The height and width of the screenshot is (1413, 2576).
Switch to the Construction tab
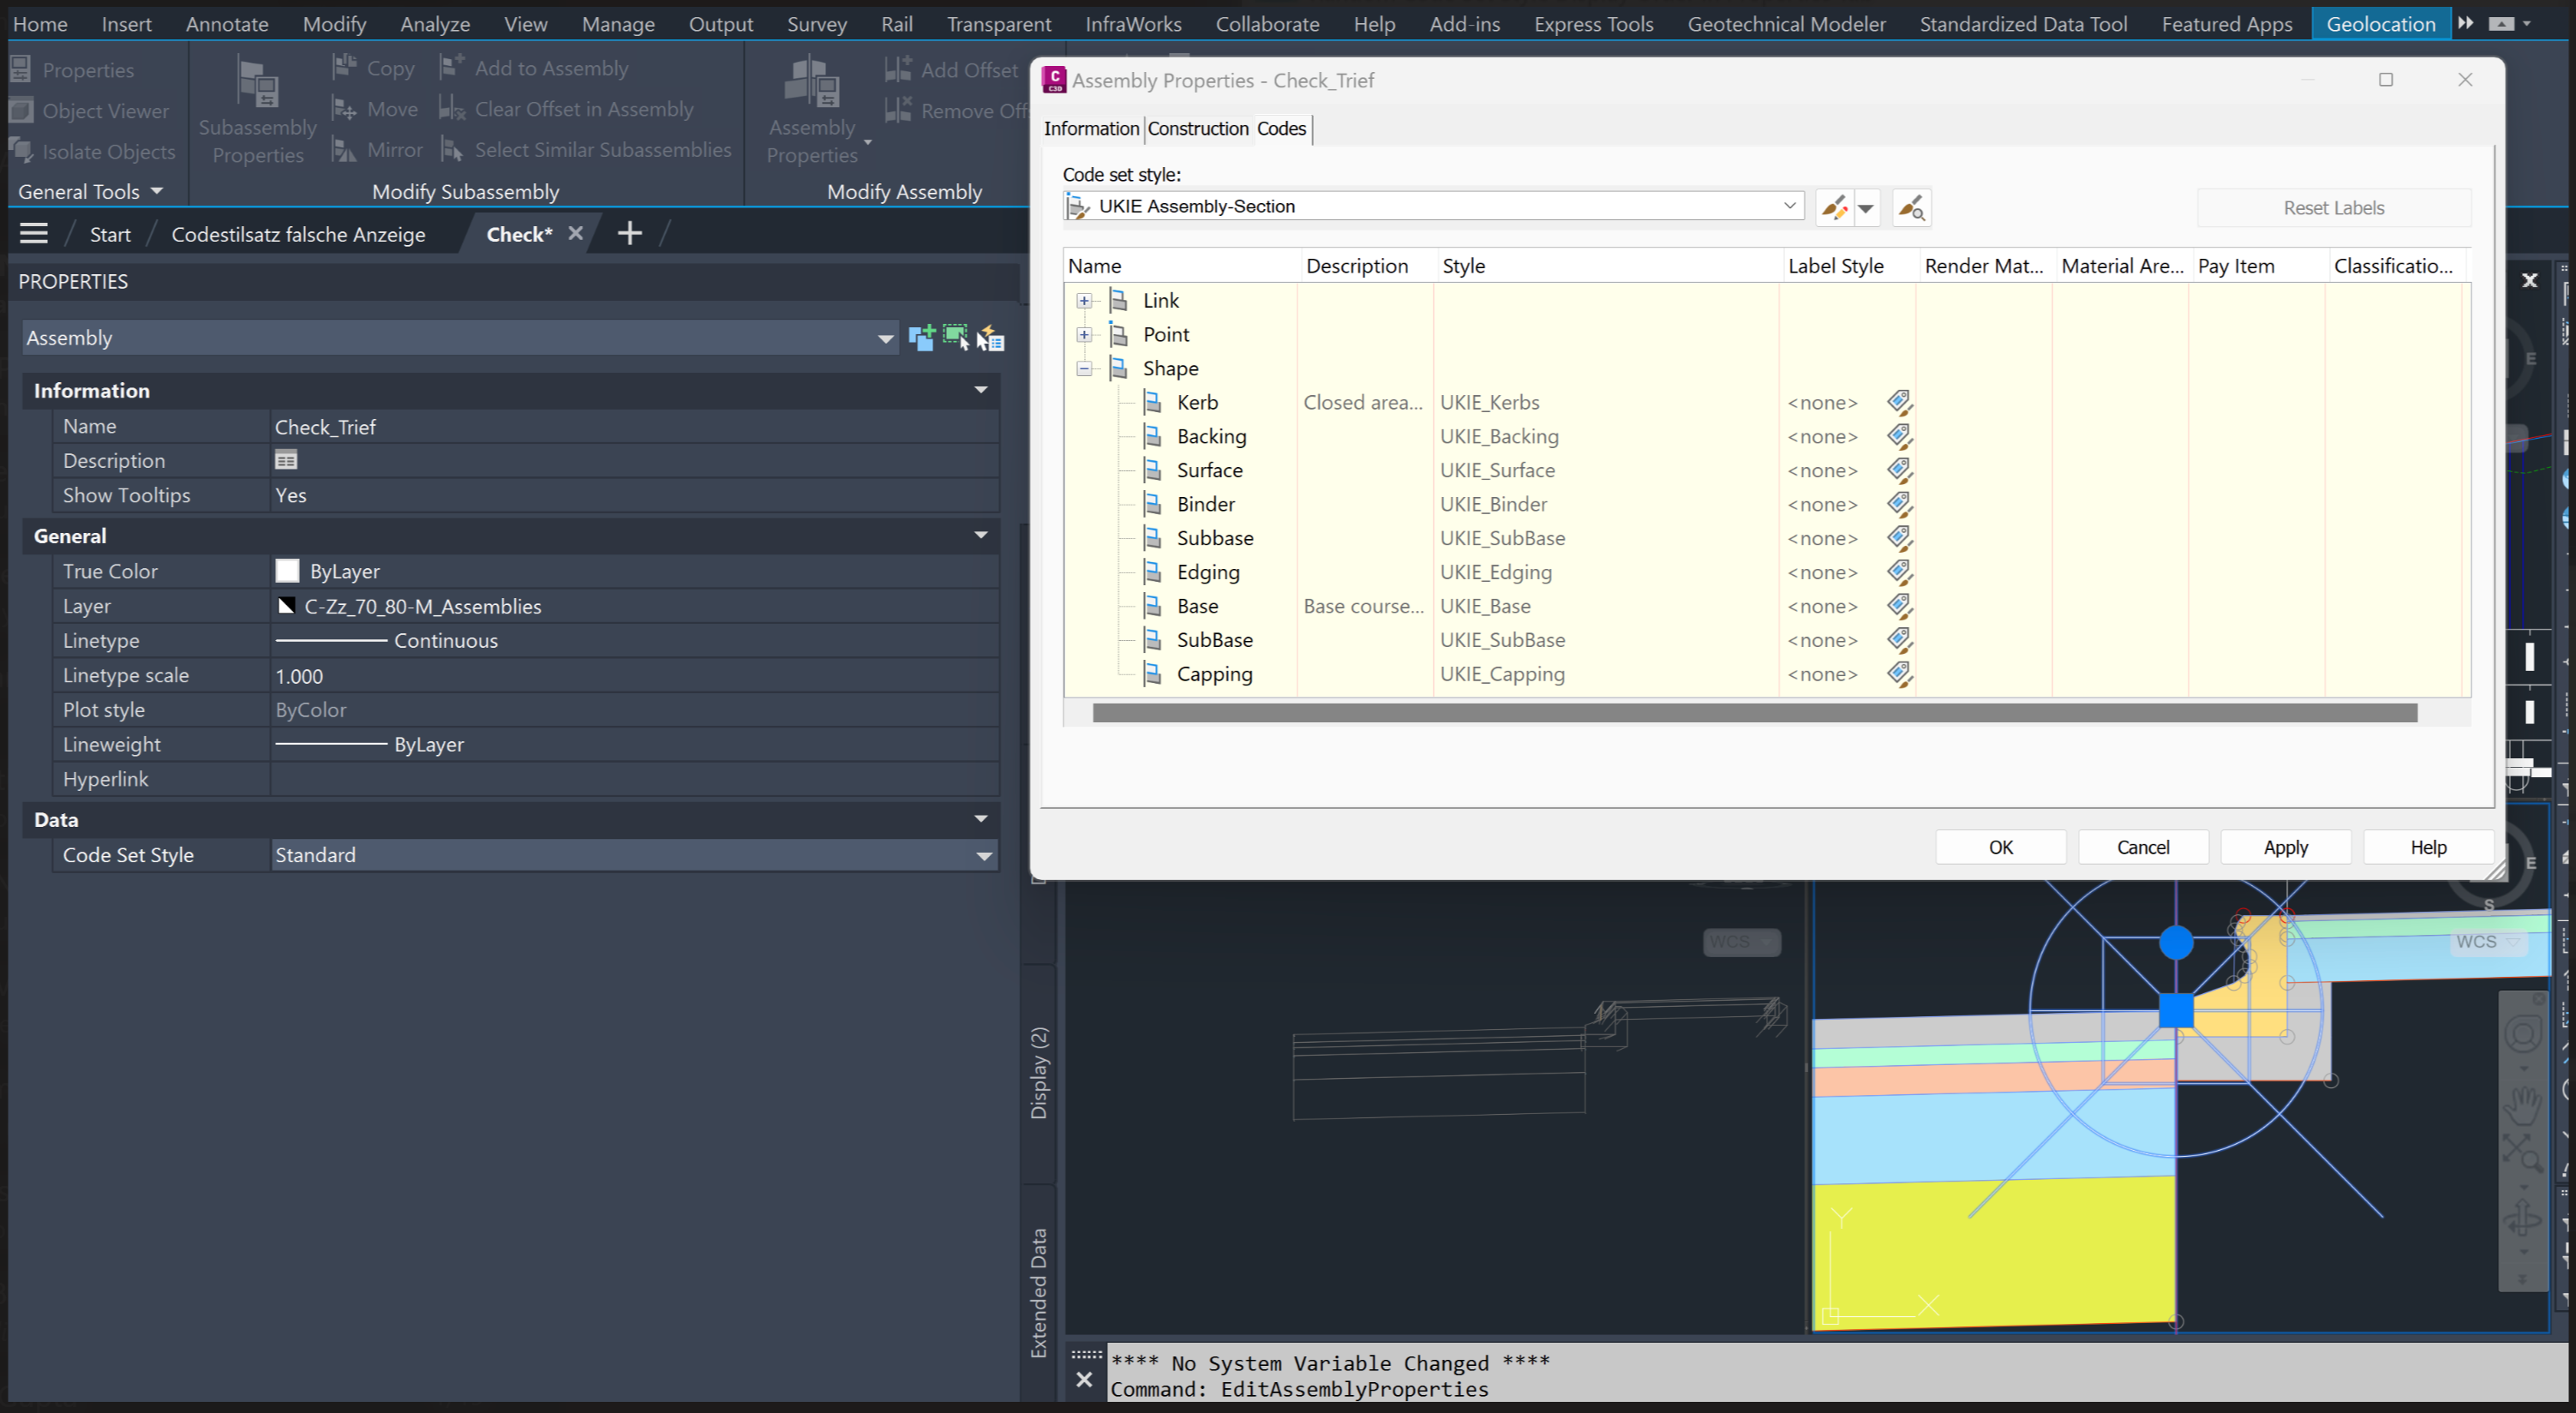tap(1197, 128)
